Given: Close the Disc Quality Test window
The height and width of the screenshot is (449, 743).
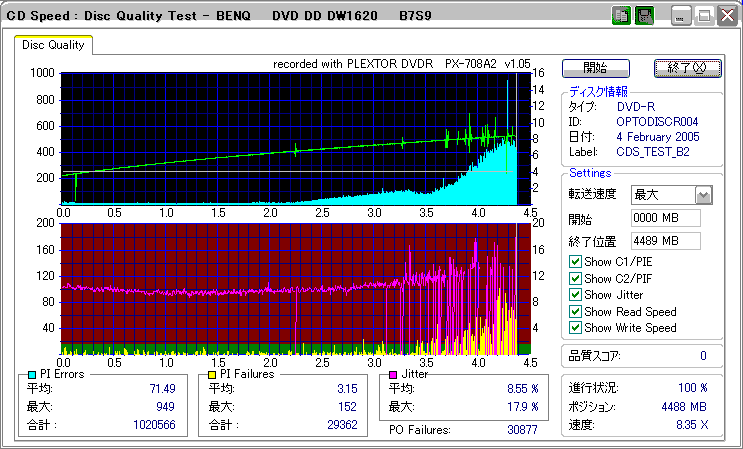Looking at the screenshot, I should [x=725, y=16].
